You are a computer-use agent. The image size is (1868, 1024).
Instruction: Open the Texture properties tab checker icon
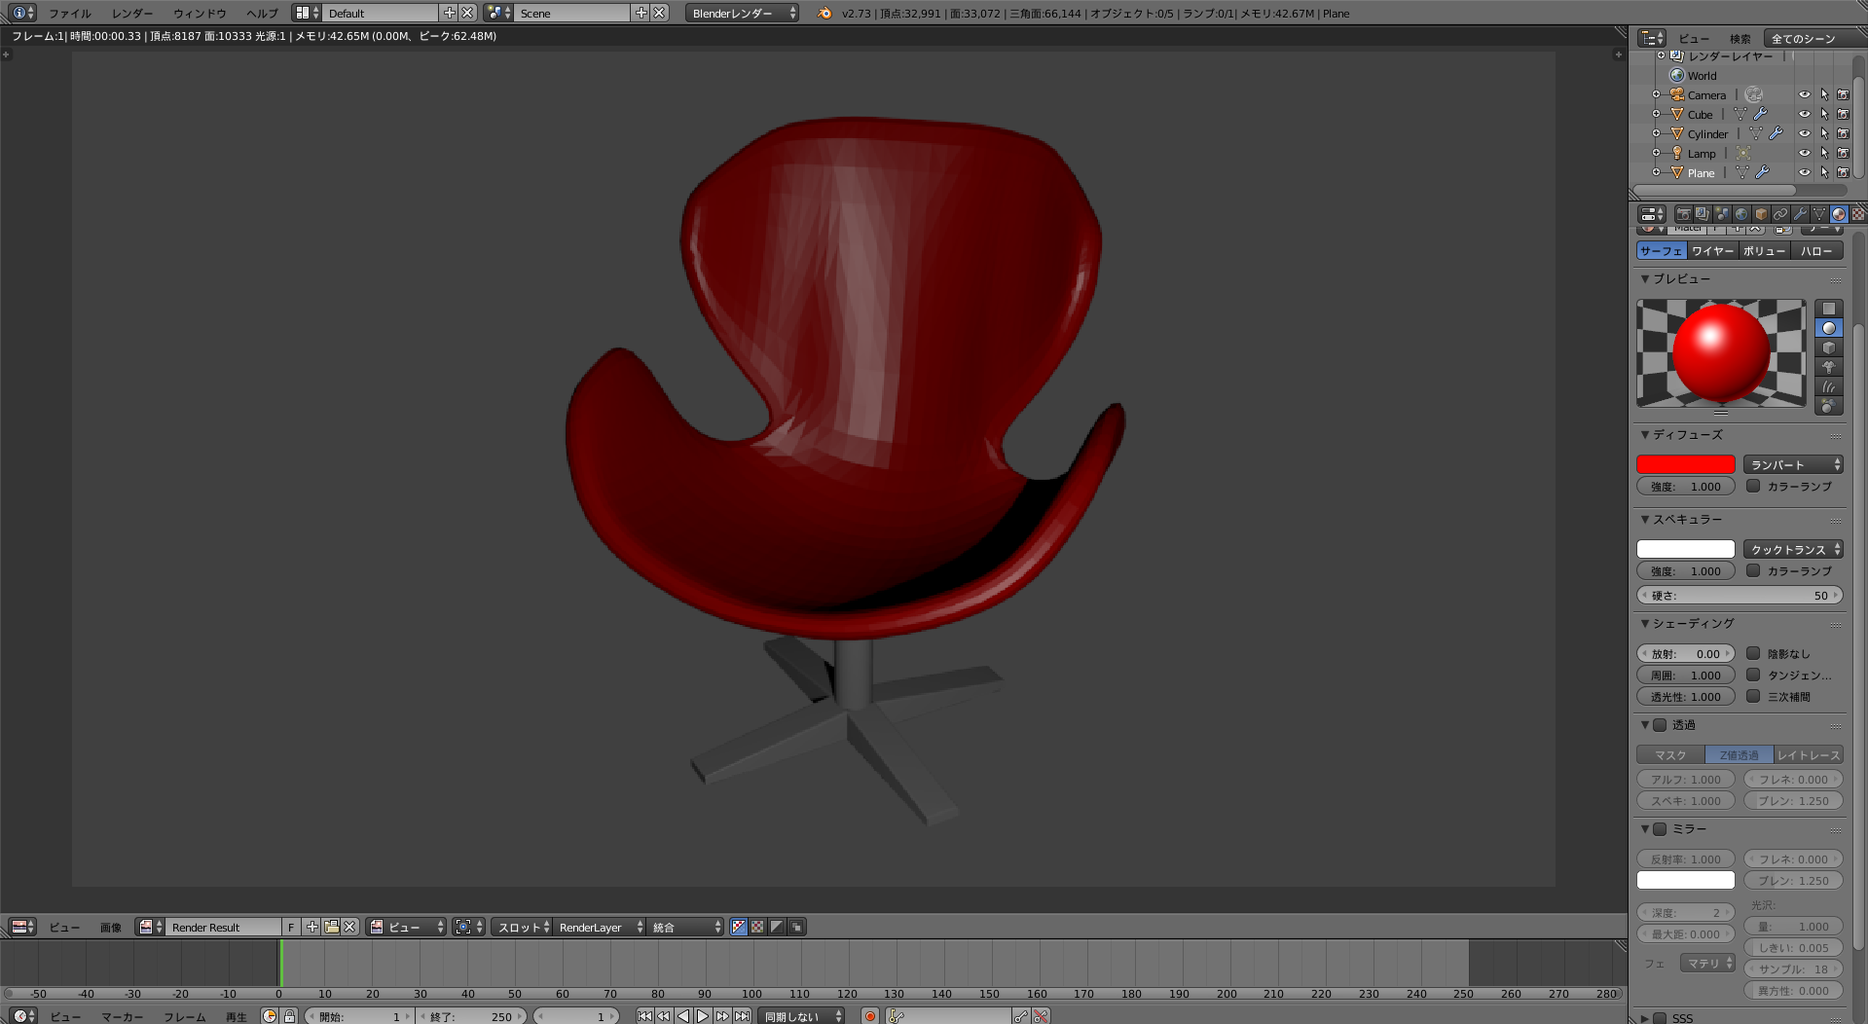click(x=1858, y=214)
